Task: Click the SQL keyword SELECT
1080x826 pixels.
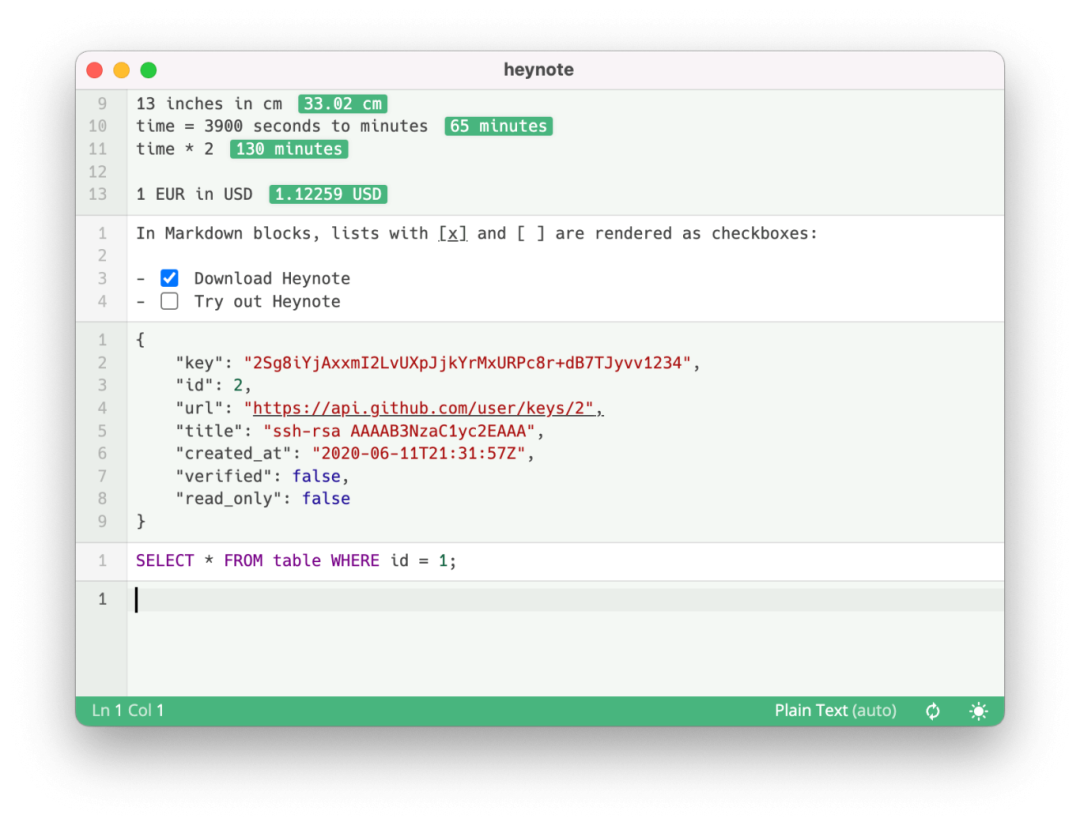Action: 165,561
